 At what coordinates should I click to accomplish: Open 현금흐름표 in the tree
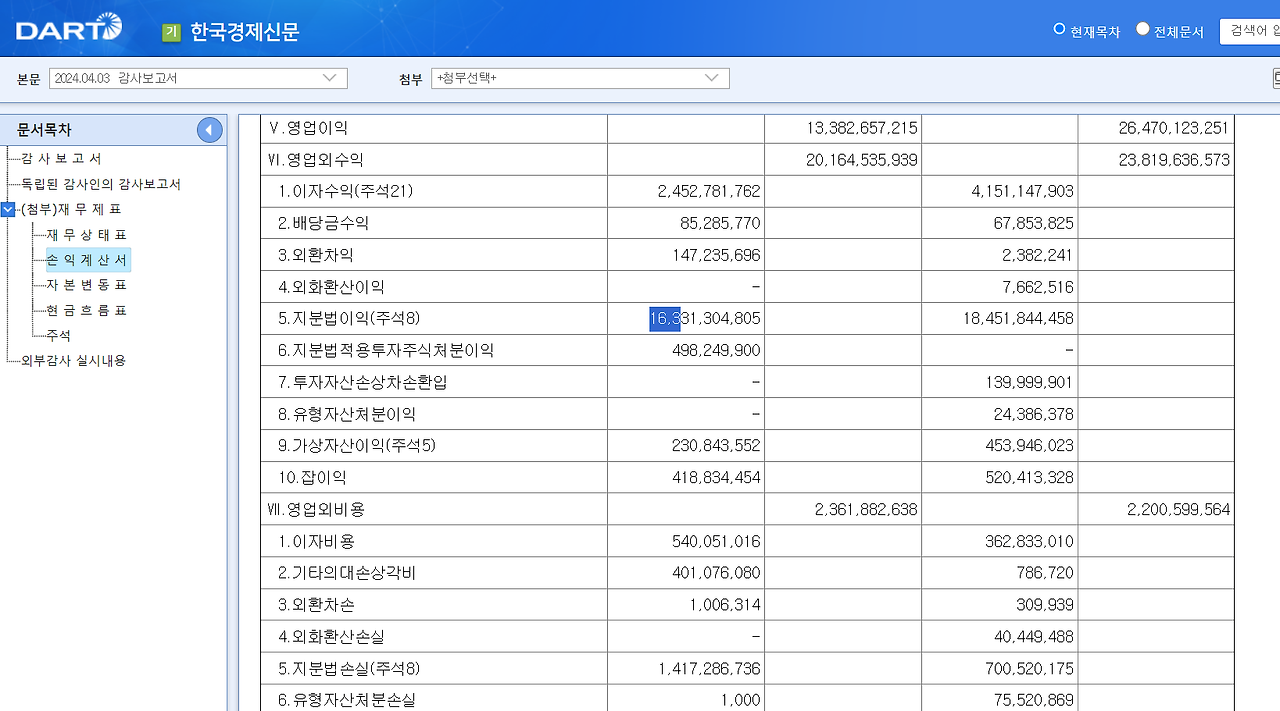click(87, 310)
